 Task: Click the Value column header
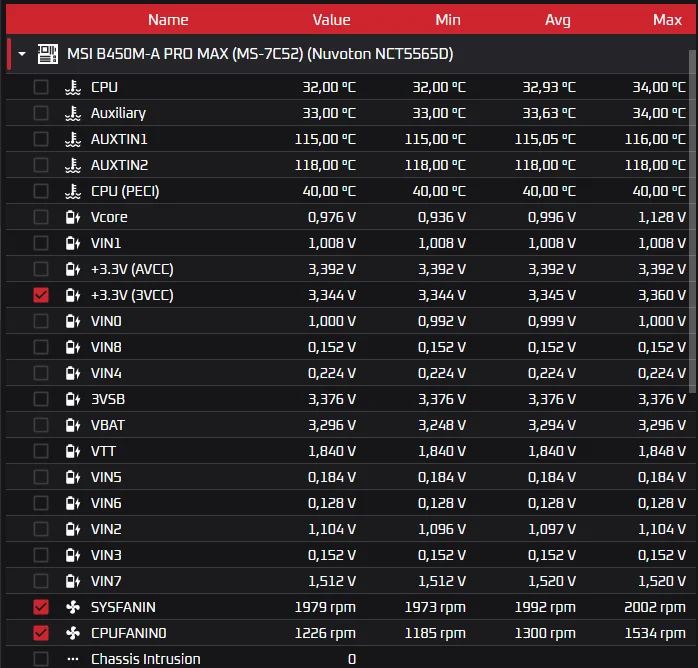point(331,20)
